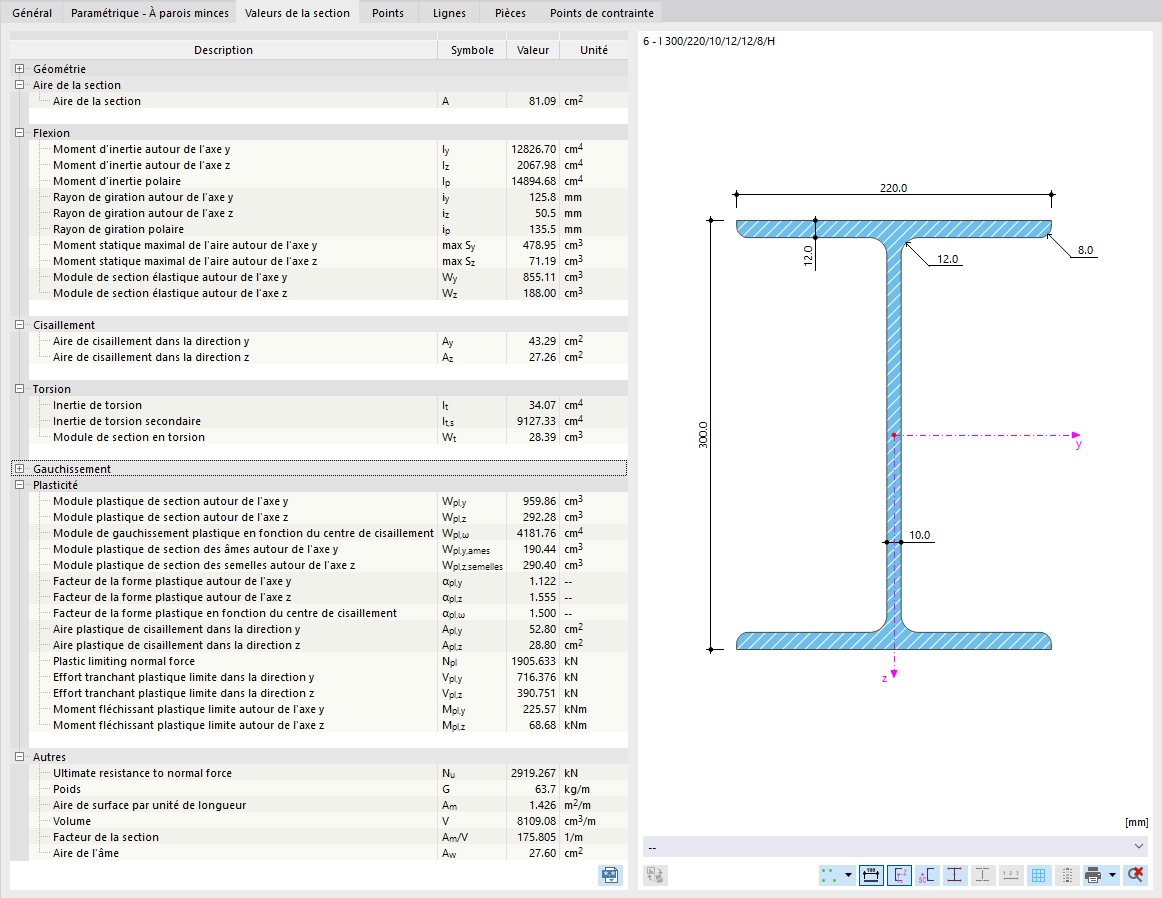Switch to the Points tab
Viewport: 1162px width, 898px height.
tap(388, 13)
